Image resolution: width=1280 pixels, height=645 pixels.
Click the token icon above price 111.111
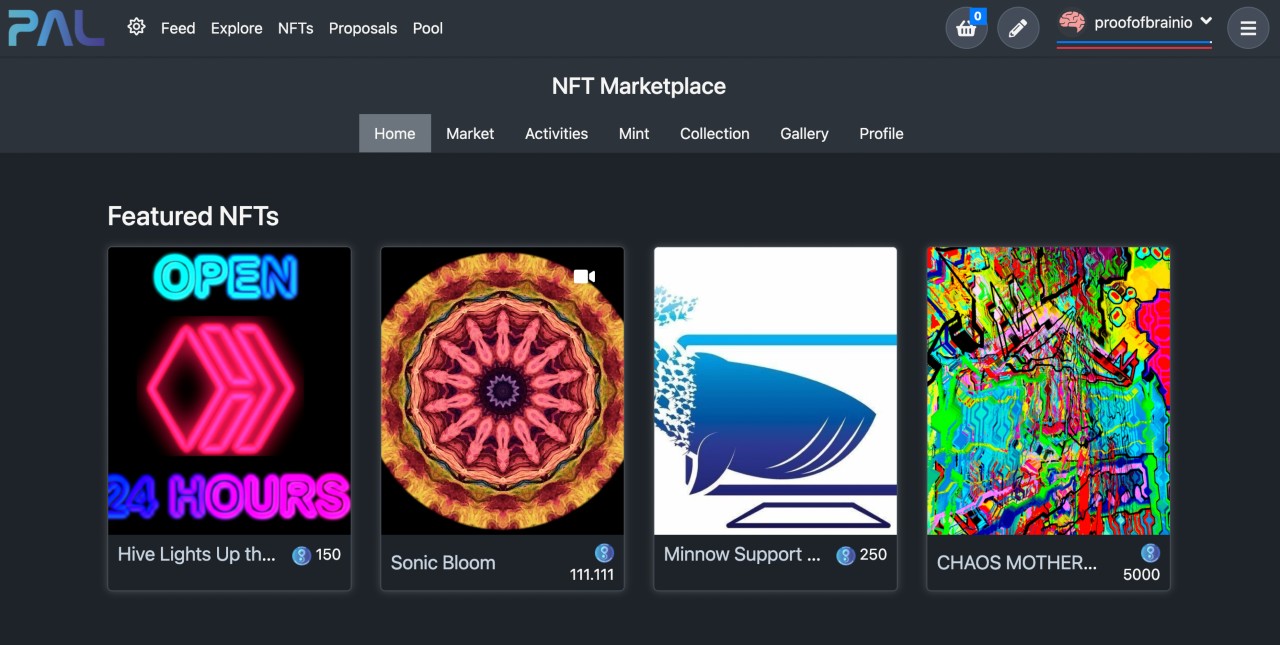point(604,553)
